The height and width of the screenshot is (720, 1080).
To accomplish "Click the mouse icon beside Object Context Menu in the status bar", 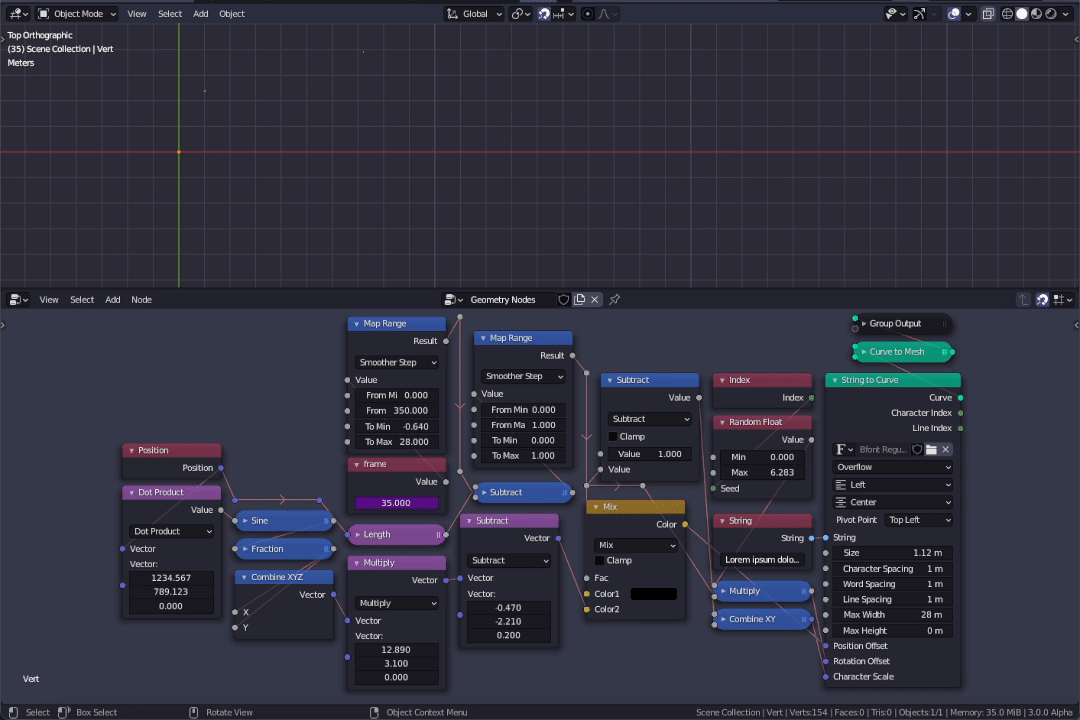I will (x=374, y=712).
